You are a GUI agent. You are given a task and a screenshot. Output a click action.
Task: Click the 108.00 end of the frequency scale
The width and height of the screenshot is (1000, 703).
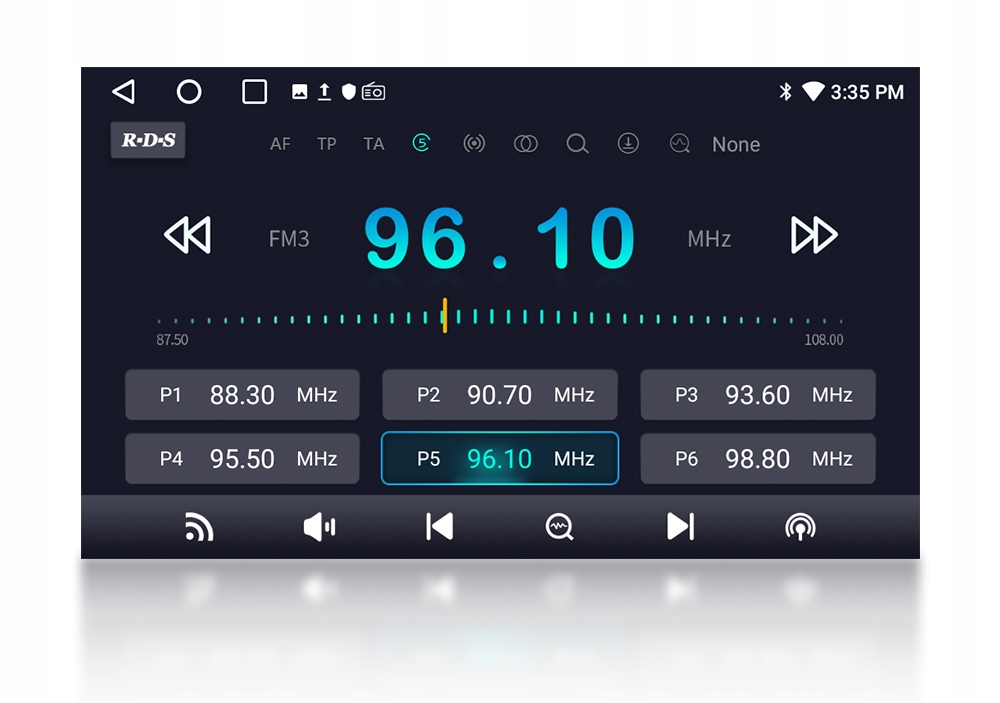click(x=823, y=340)
